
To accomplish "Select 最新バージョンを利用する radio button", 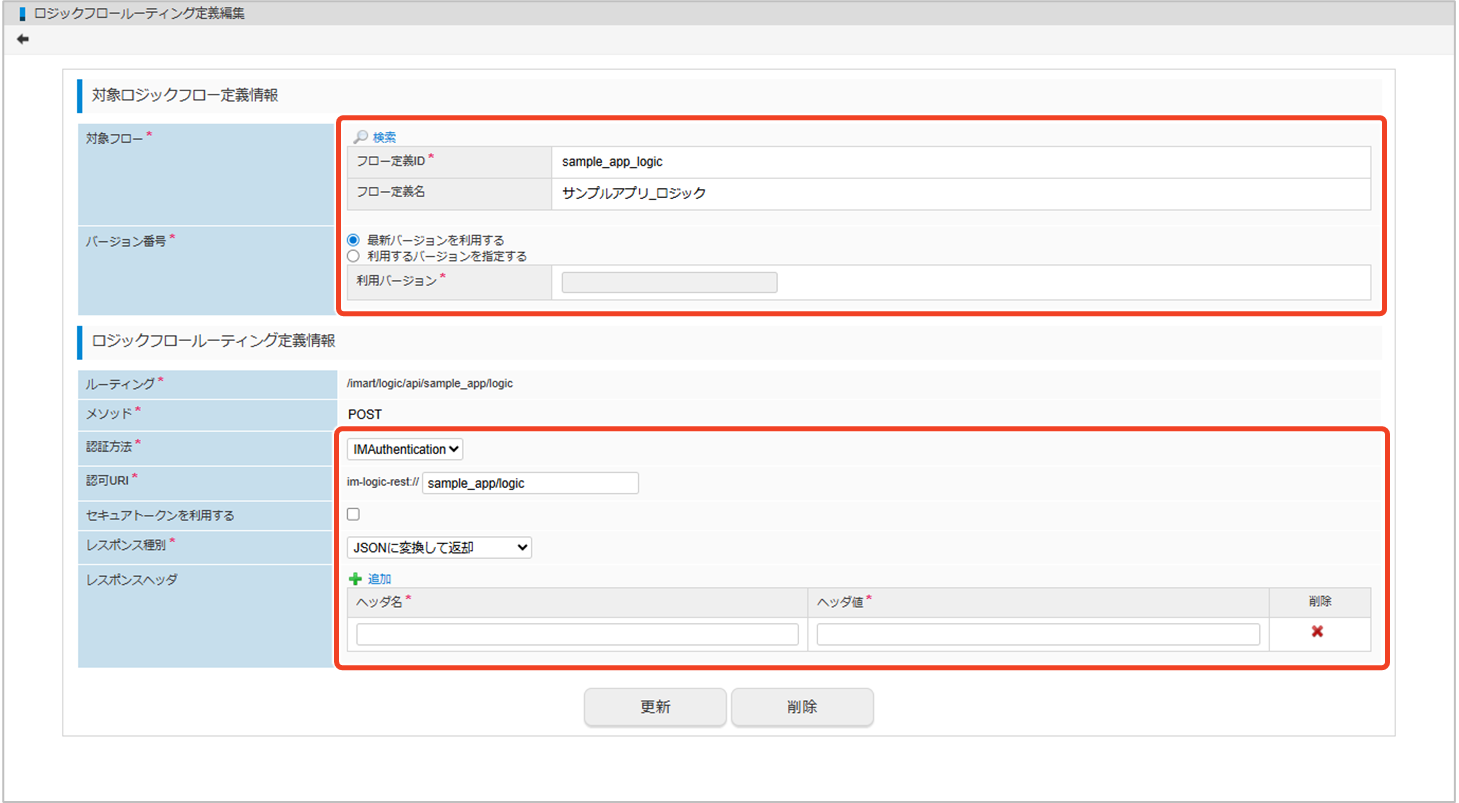I will click(353, 240).
